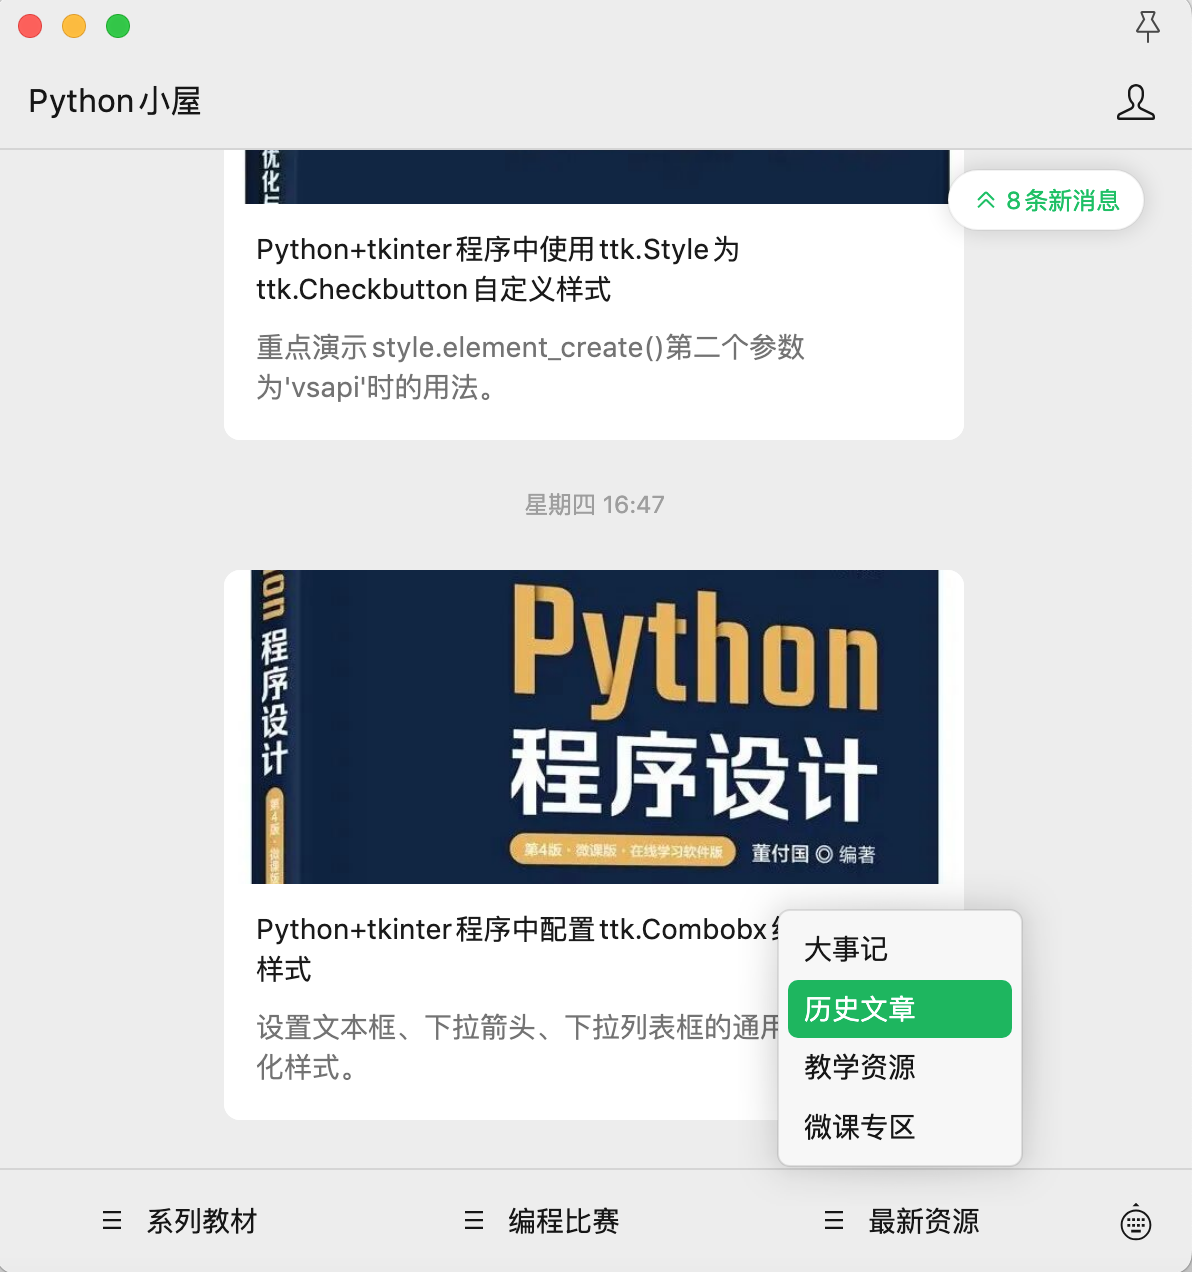This screenshot has height=1272, width=1192.
Task: Open 微课专区 menu item
Action: (900, 1127)
